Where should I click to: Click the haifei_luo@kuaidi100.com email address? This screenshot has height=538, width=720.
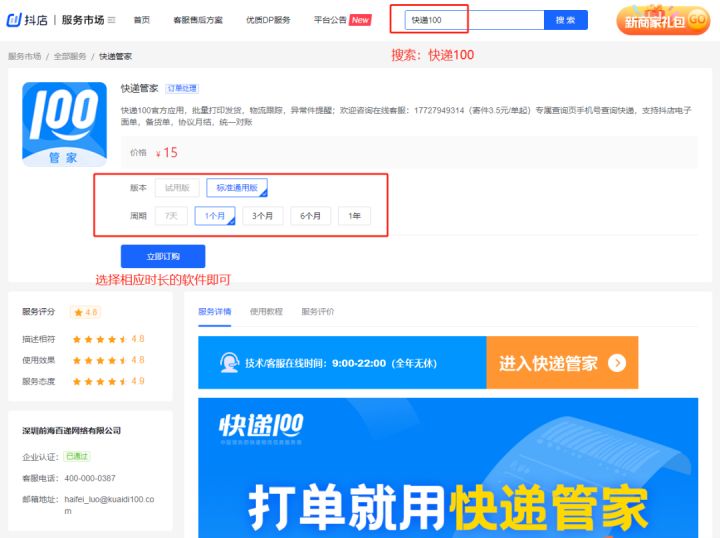point(109,504)
